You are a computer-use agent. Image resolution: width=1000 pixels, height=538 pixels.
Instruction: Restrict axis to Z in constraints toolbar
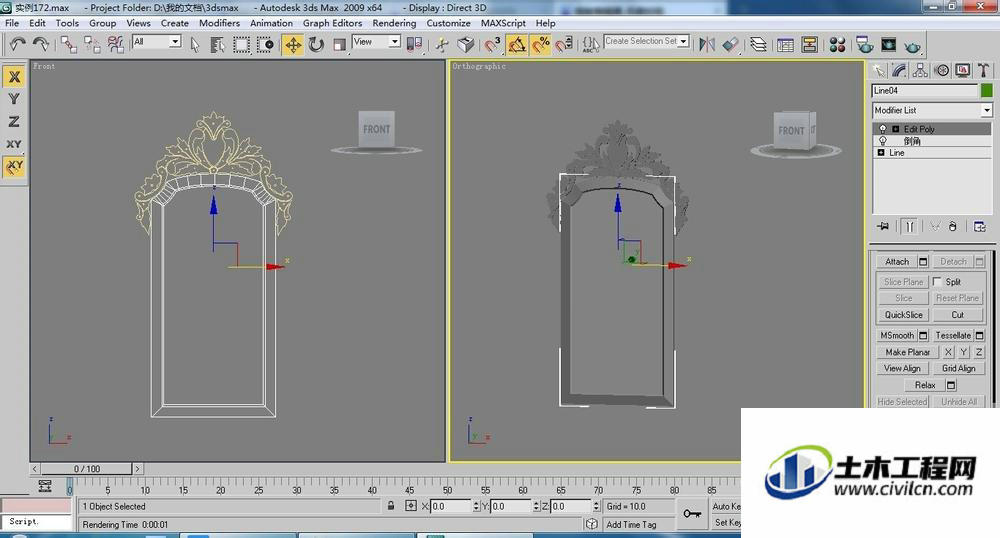(x=14, y=121)
